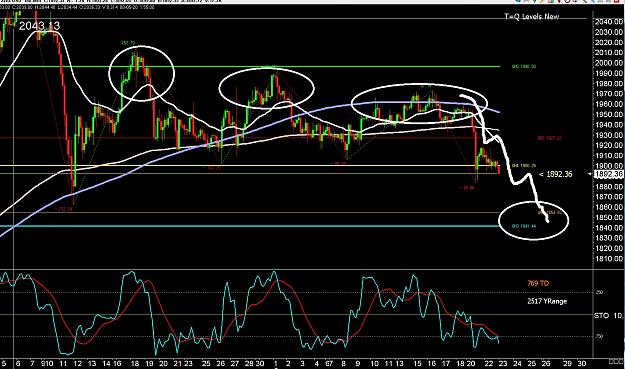Select the '769 TD' indicator label

click(x=538, y=283)
